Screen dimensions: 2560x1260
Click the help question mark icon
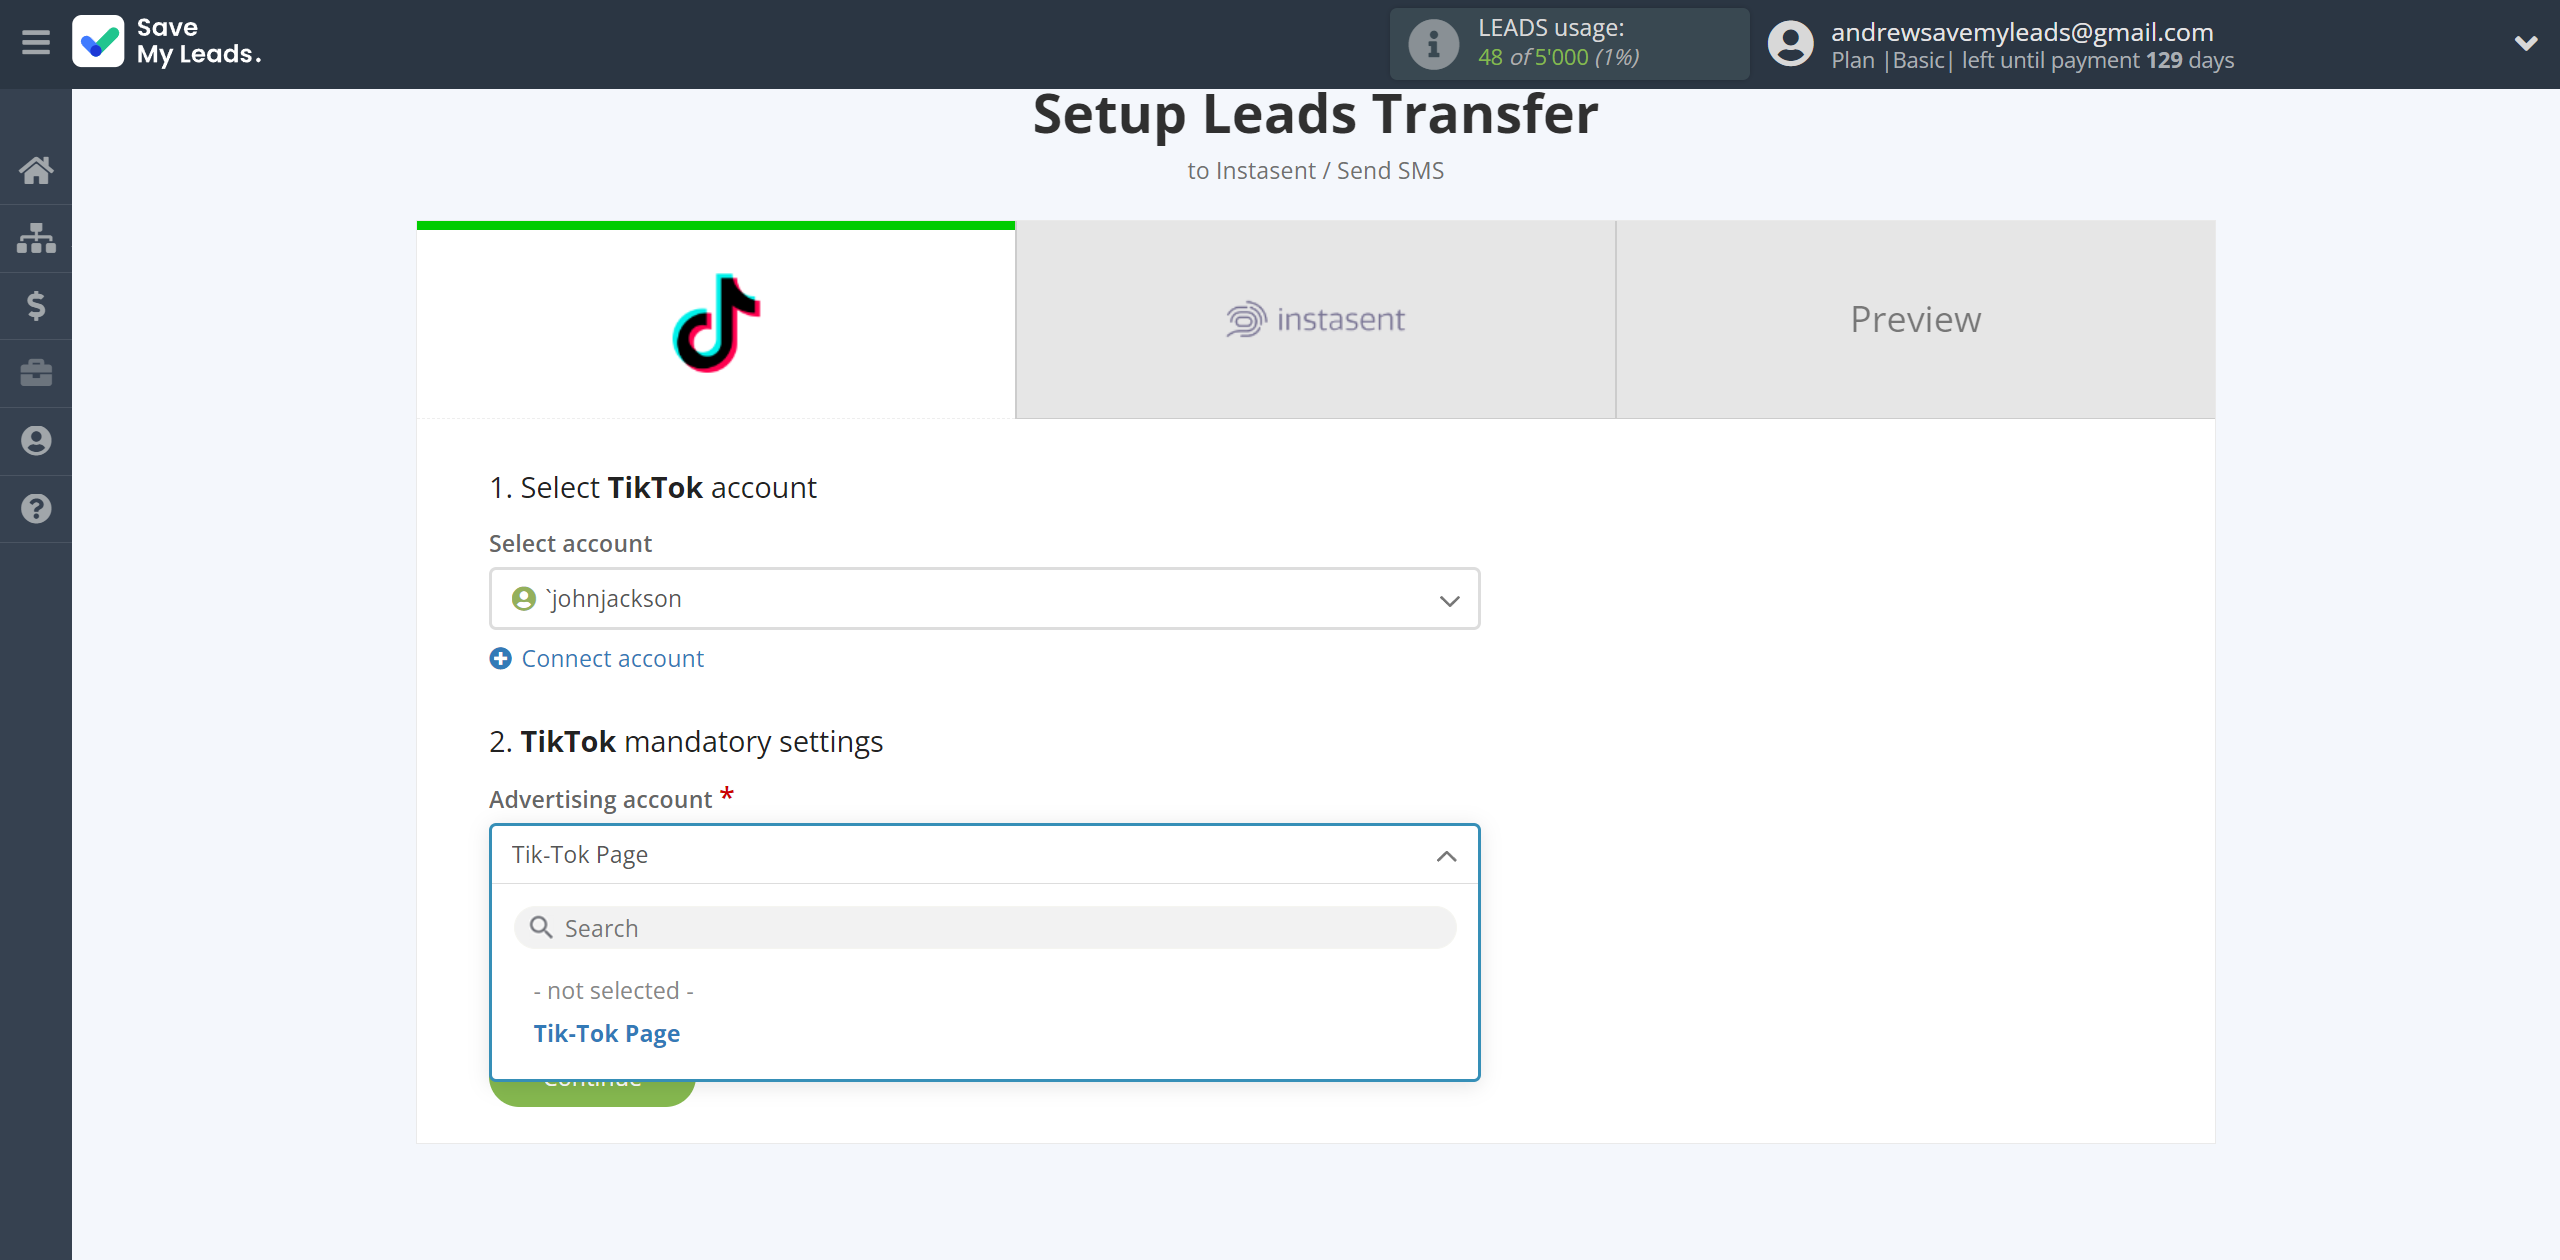(x=36, y=508)
